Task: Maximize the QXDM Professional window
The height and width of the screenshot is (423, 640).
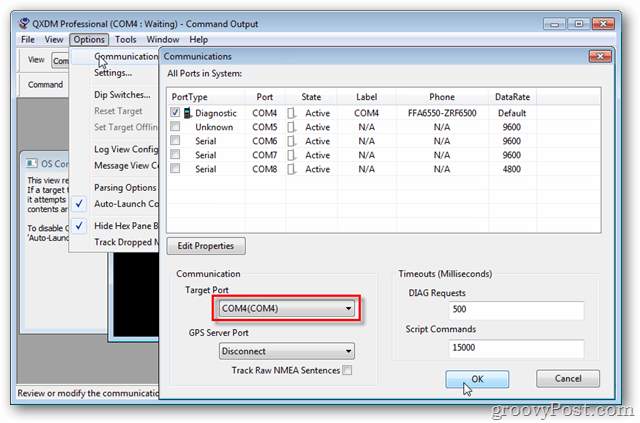Action: [579, 24]
